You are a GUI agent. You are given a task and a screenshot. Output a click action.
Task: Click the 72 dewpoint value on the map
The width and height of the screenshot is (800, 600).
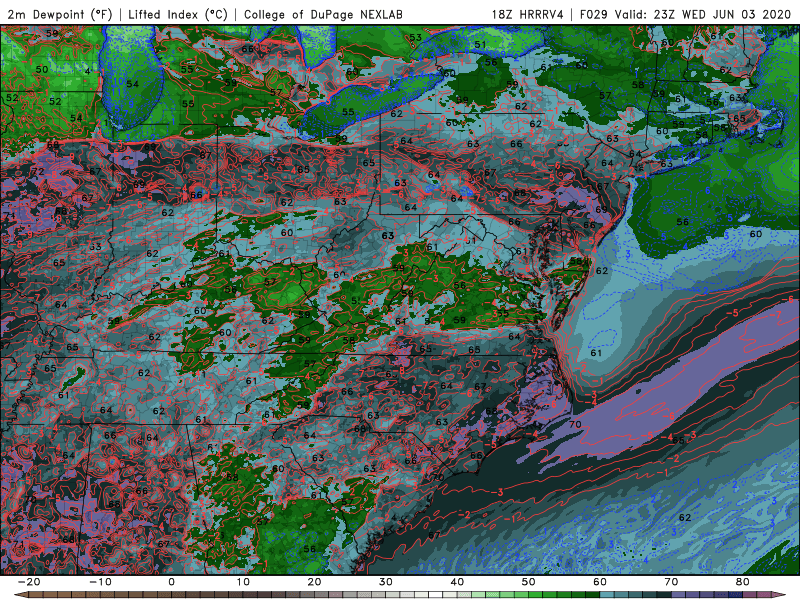pos(38,171)
